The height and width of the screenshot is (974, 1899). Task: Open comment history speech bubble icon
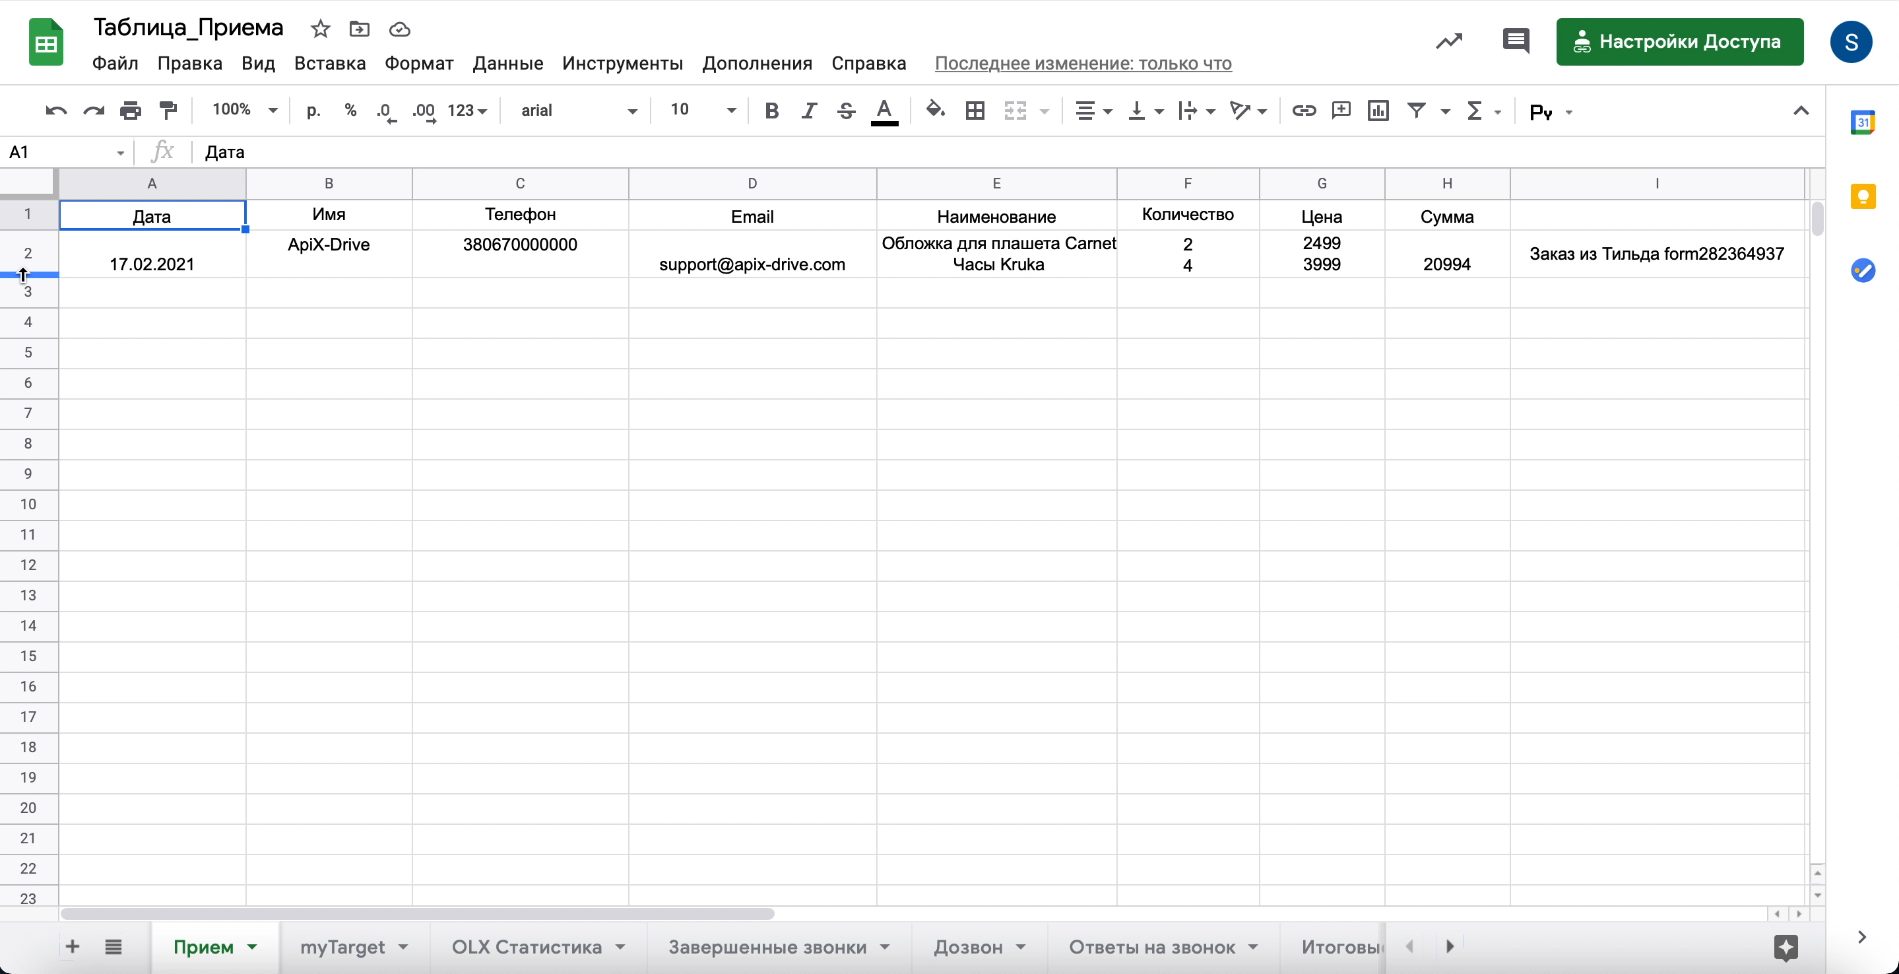click(x=1515, y=42)
